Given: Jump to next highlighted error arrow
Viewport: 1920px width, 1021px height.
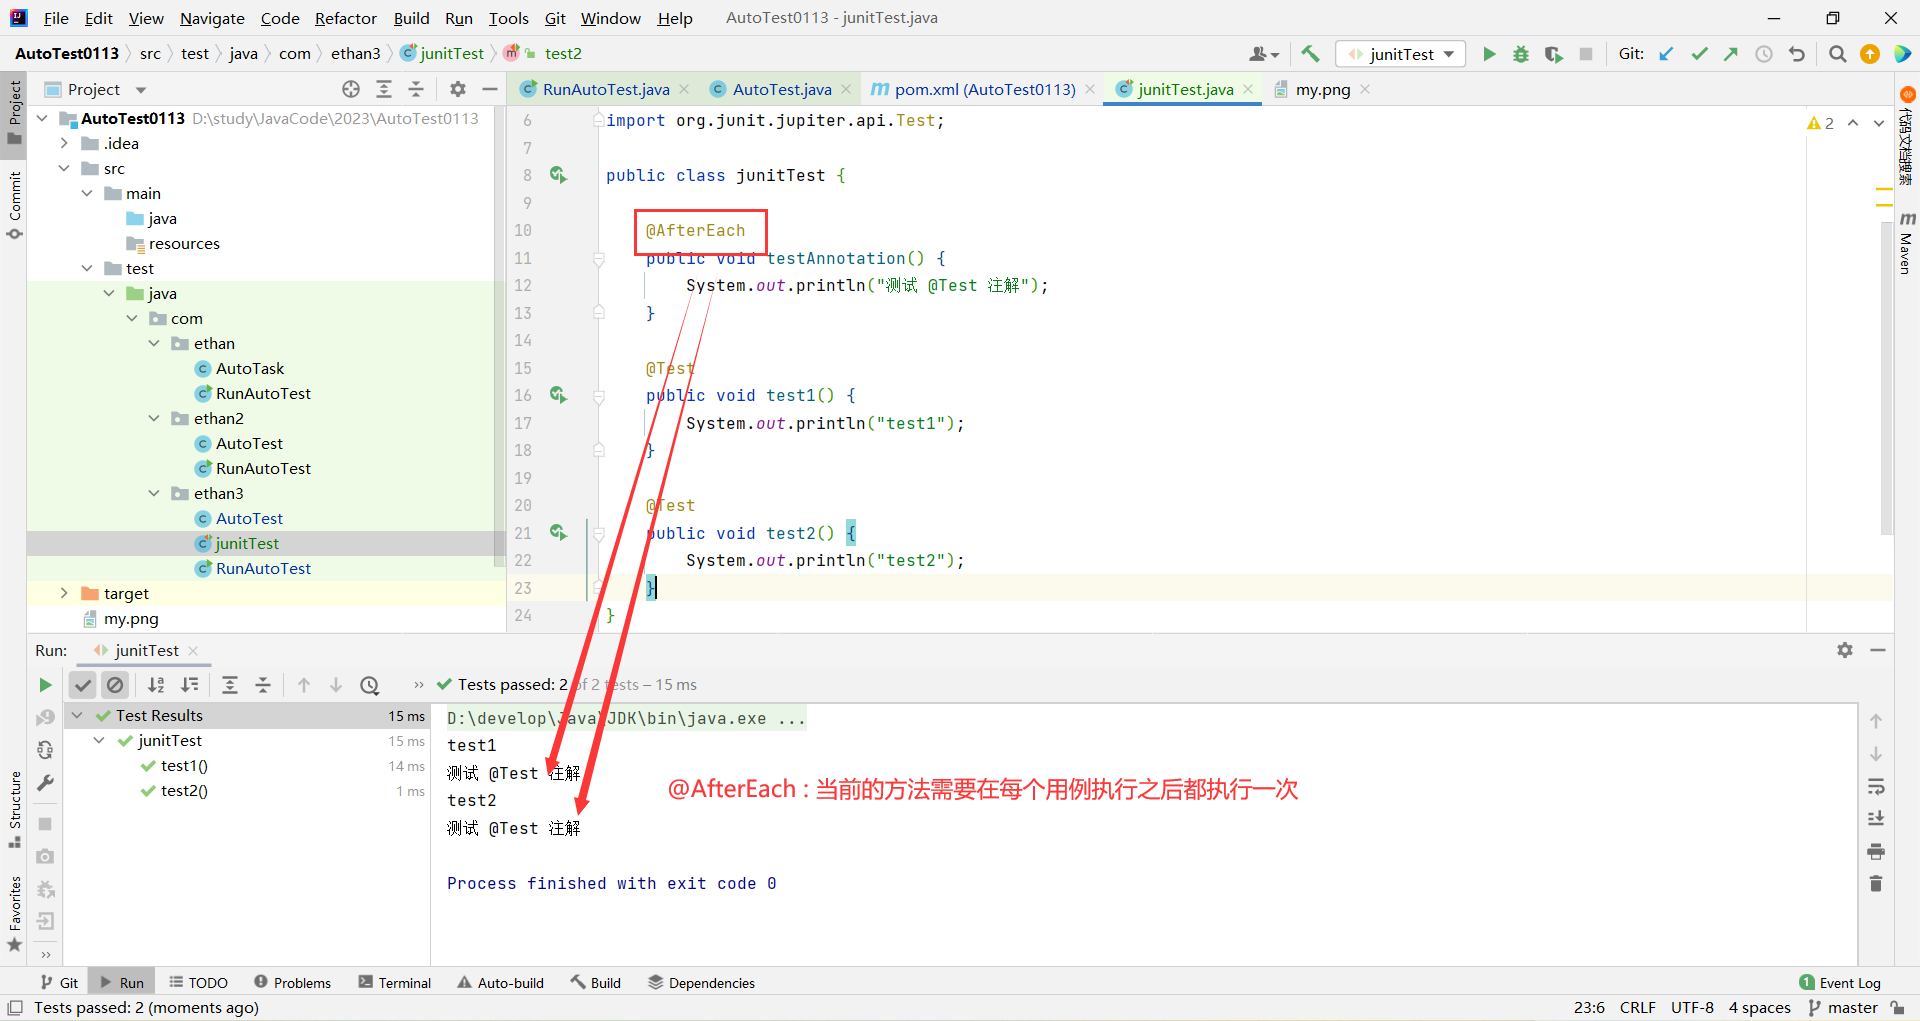Looking at the screenshot, I should pyautogui.click(x=1879, y=123).
